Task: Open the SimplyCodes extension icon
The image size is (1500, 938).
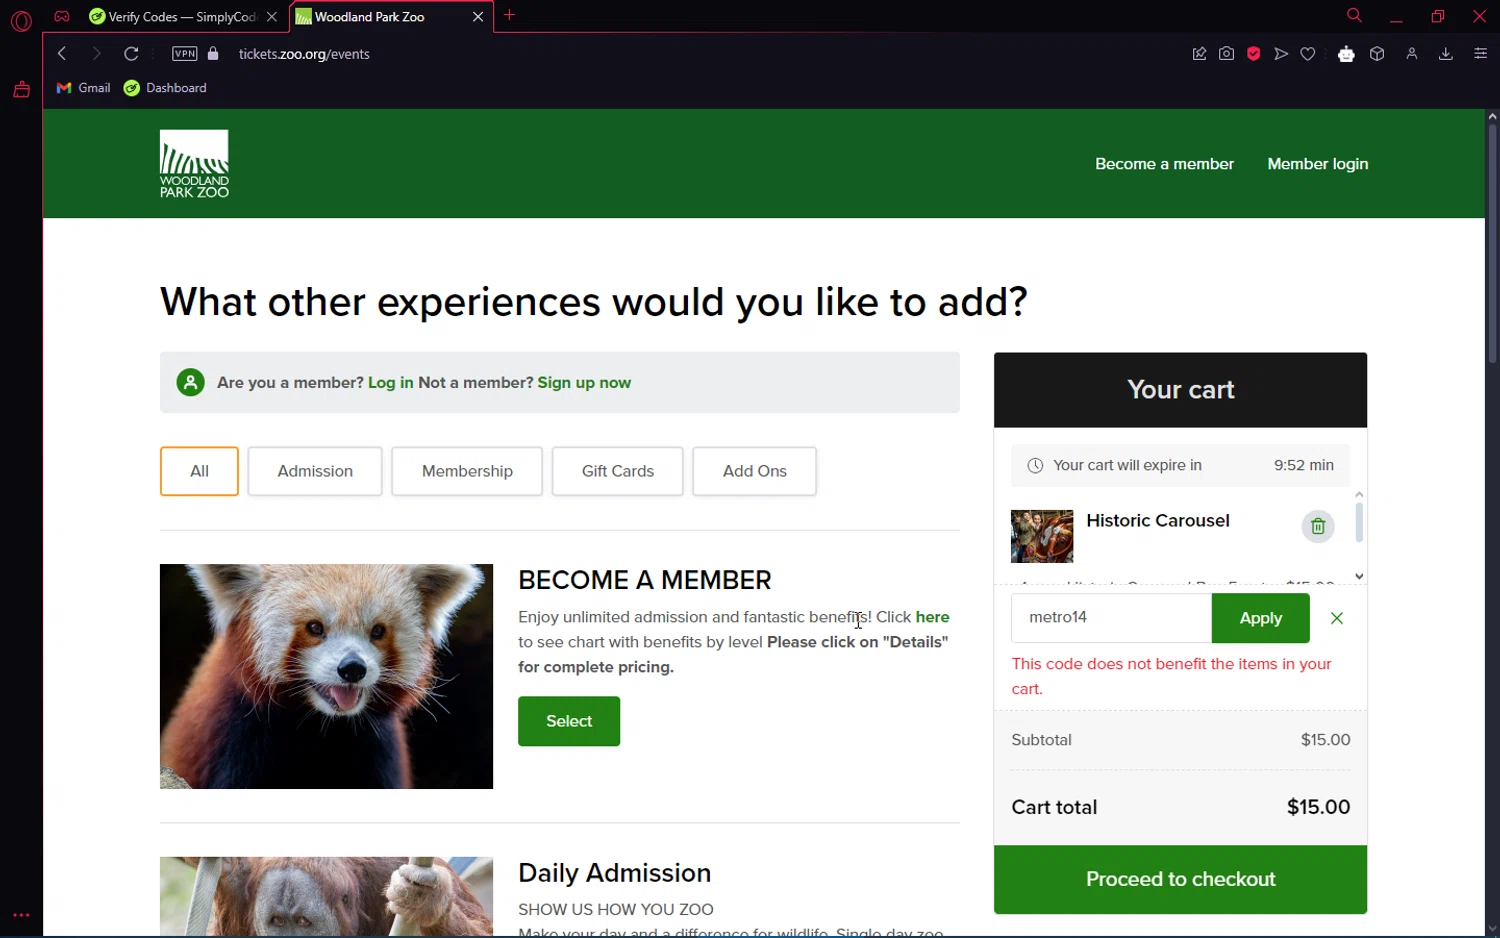Action: 1346,54
